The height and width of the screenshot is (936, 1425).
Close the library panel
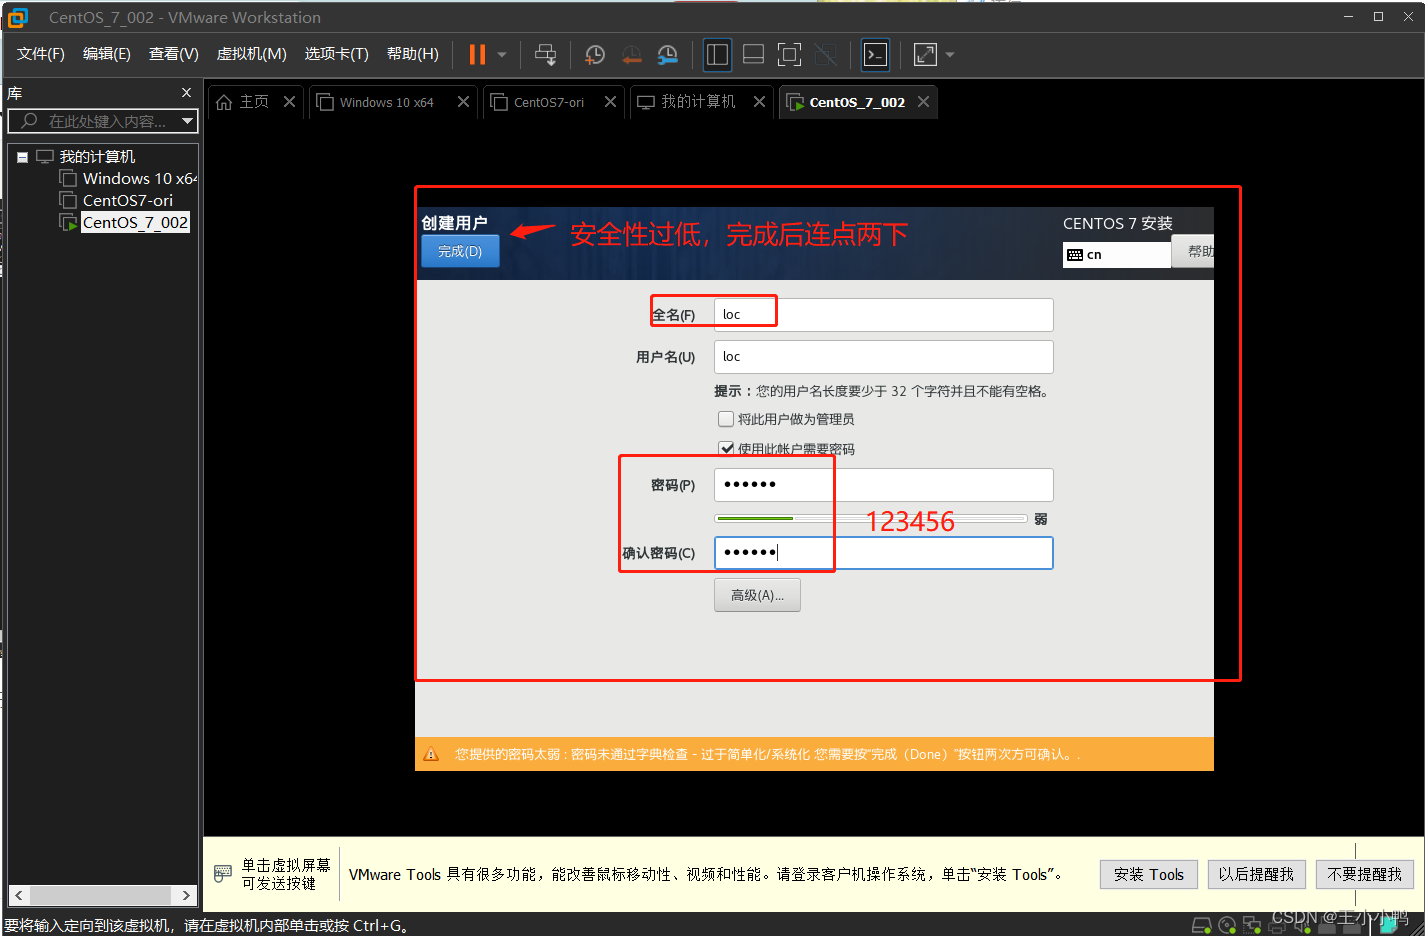[186, 93]
